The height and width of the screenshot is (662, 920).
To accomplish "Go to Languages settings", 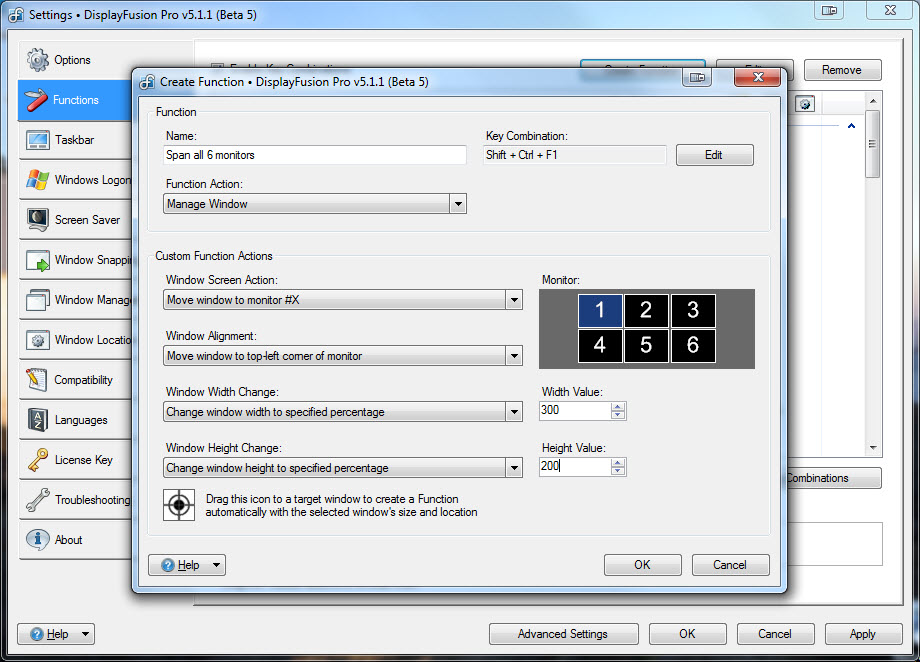I will point(80,420).
